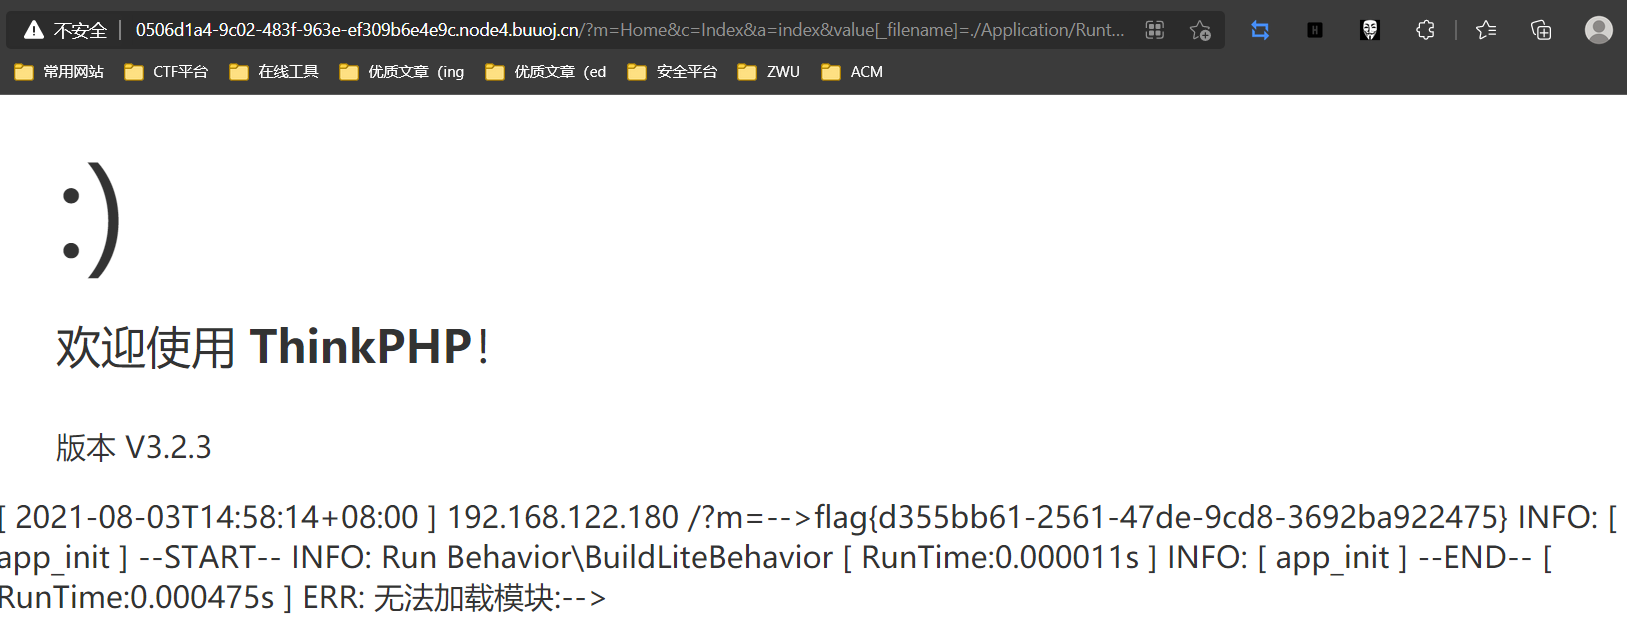Open the 在线工具 bookmark folder

274,72
